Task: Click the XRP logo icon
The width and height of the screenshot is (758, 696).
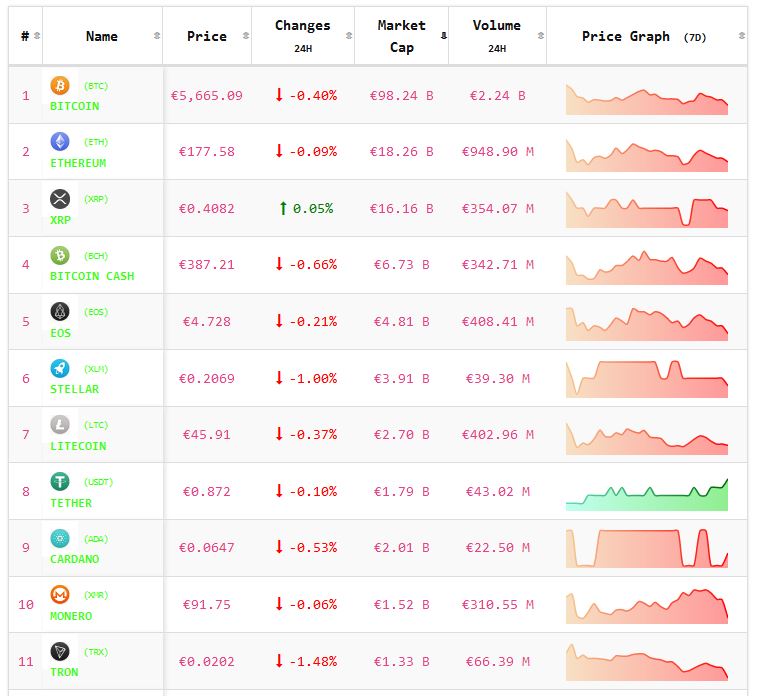Action: pos(60,199)
